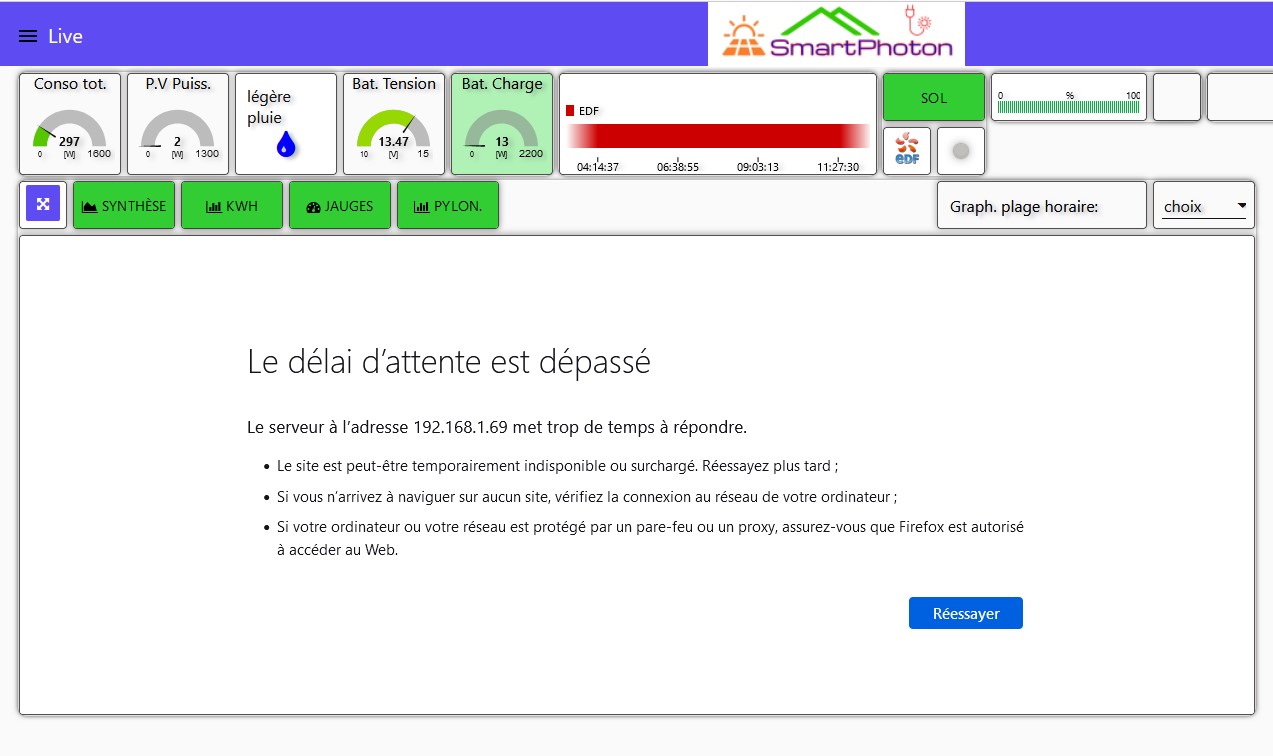This screenshot has width=1273, height=756.
Task: Click the grey round status indicator
Action: (961, 151)
